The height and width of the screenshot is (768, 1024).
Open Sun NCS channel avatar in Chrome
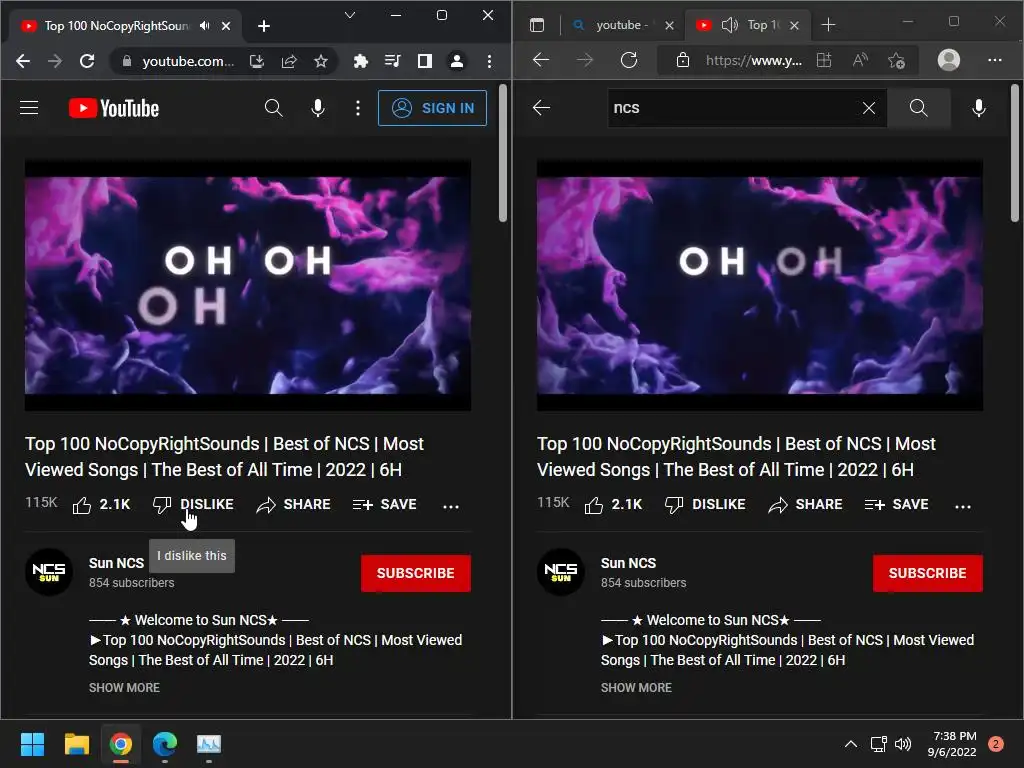tap(49, 572)
